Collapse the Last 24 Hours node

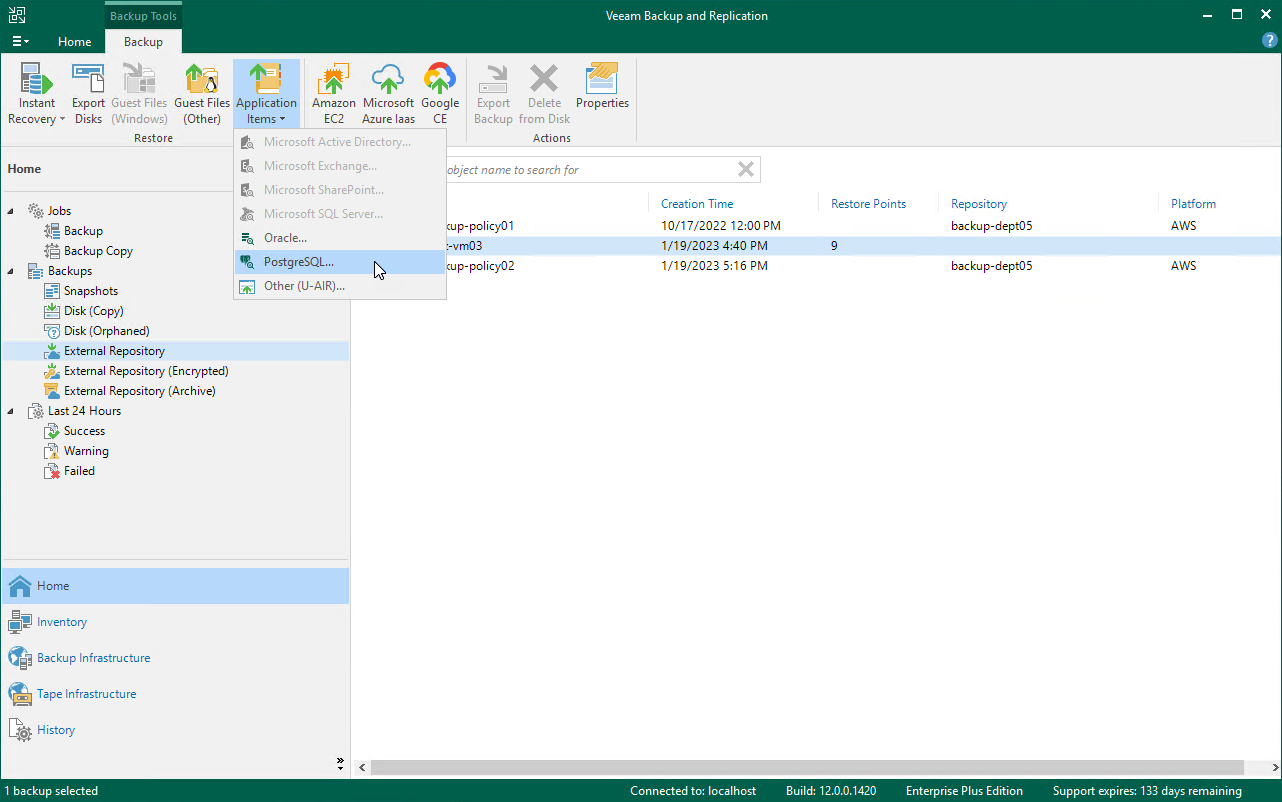point(12,411)
